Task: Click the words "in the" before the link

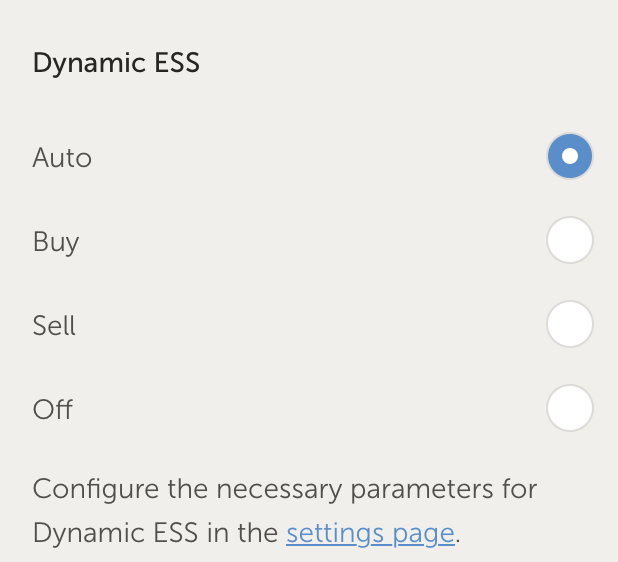Action: pyautogui.click(x=242, y=533)
